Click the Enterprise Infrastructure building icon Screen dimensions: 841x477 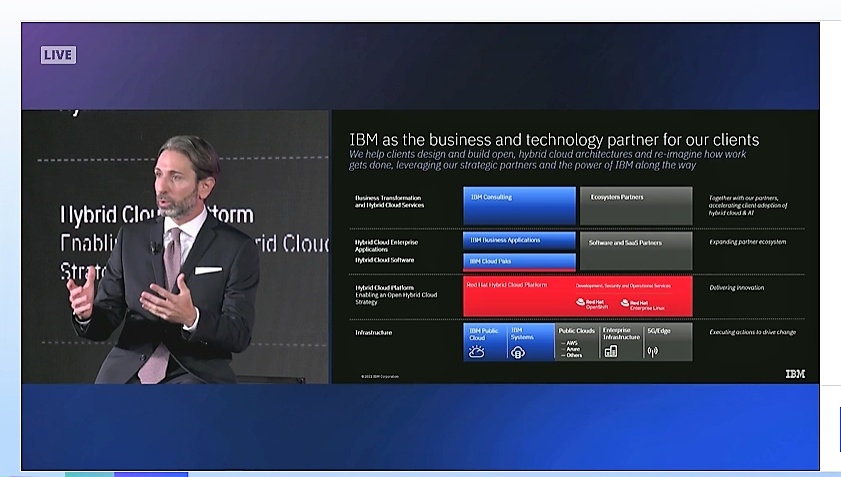point(610,351)
